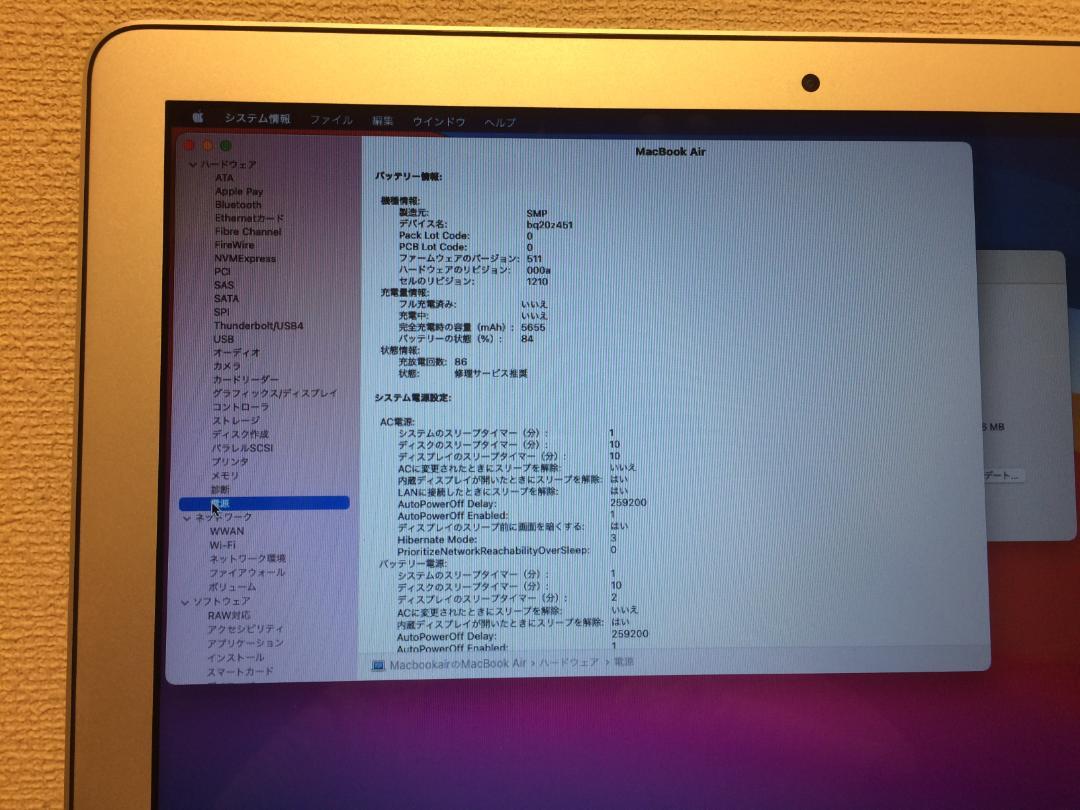The image size is (1080, 810).
Task: Select 診断 in the sidebar
Action: [x=220, y=489]
